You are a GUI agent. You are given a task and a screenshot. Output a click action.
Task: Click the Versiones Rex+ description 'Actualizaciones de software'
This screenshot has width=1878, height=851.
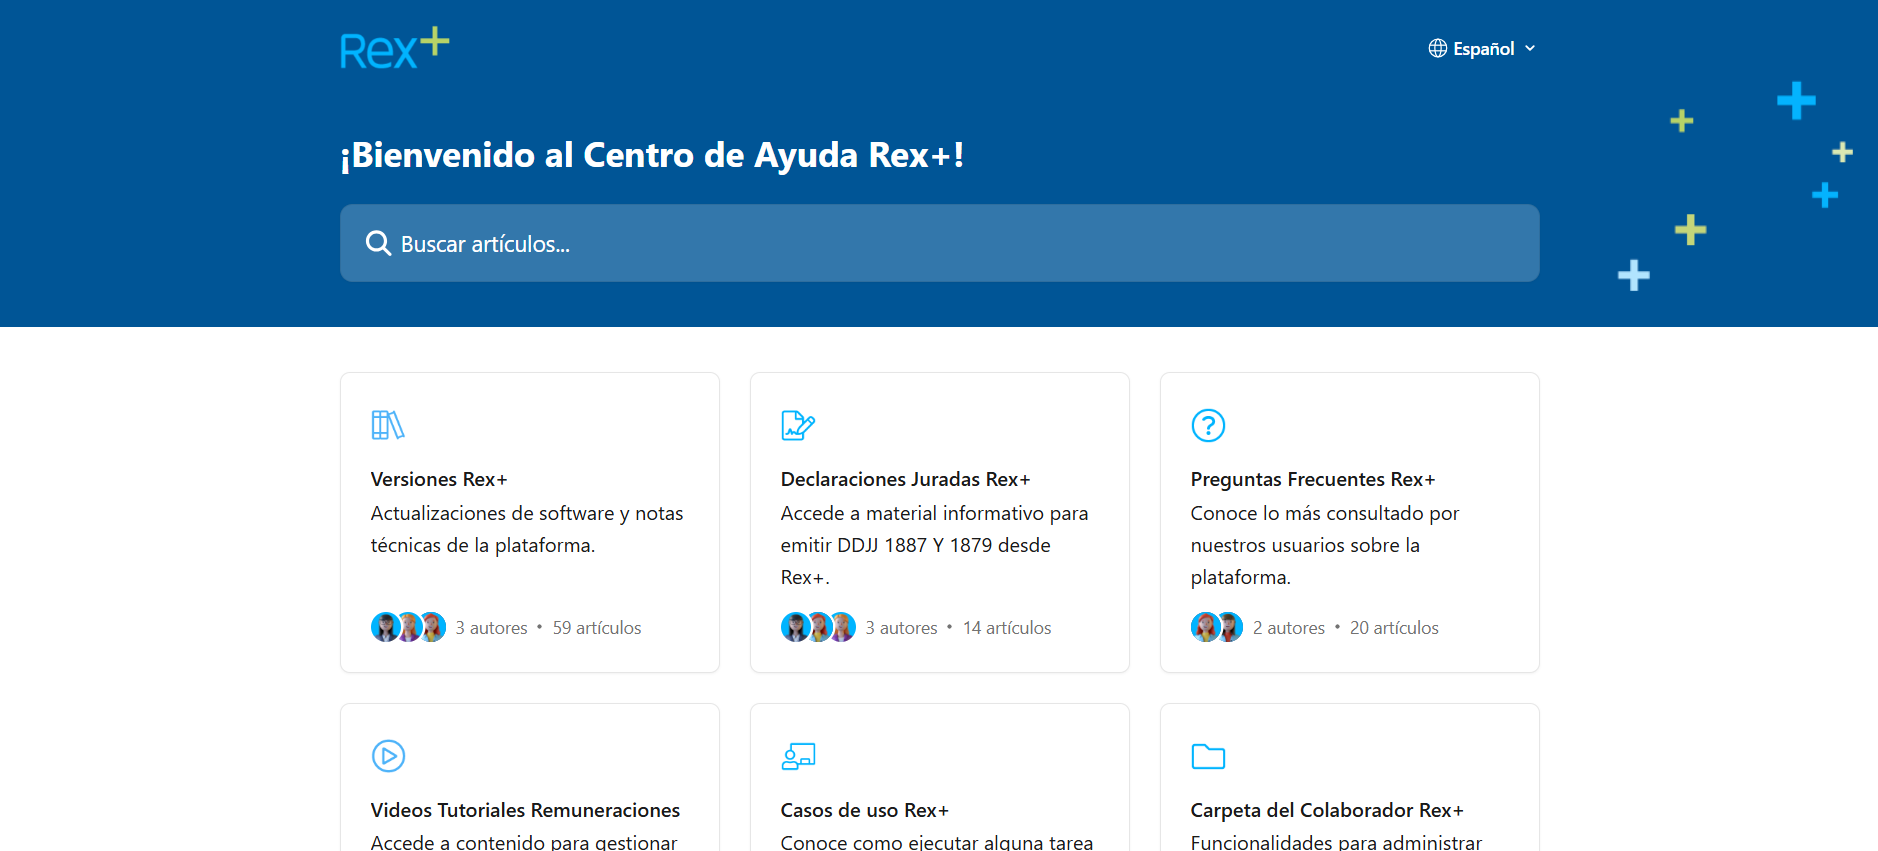[x=527, y=529]
